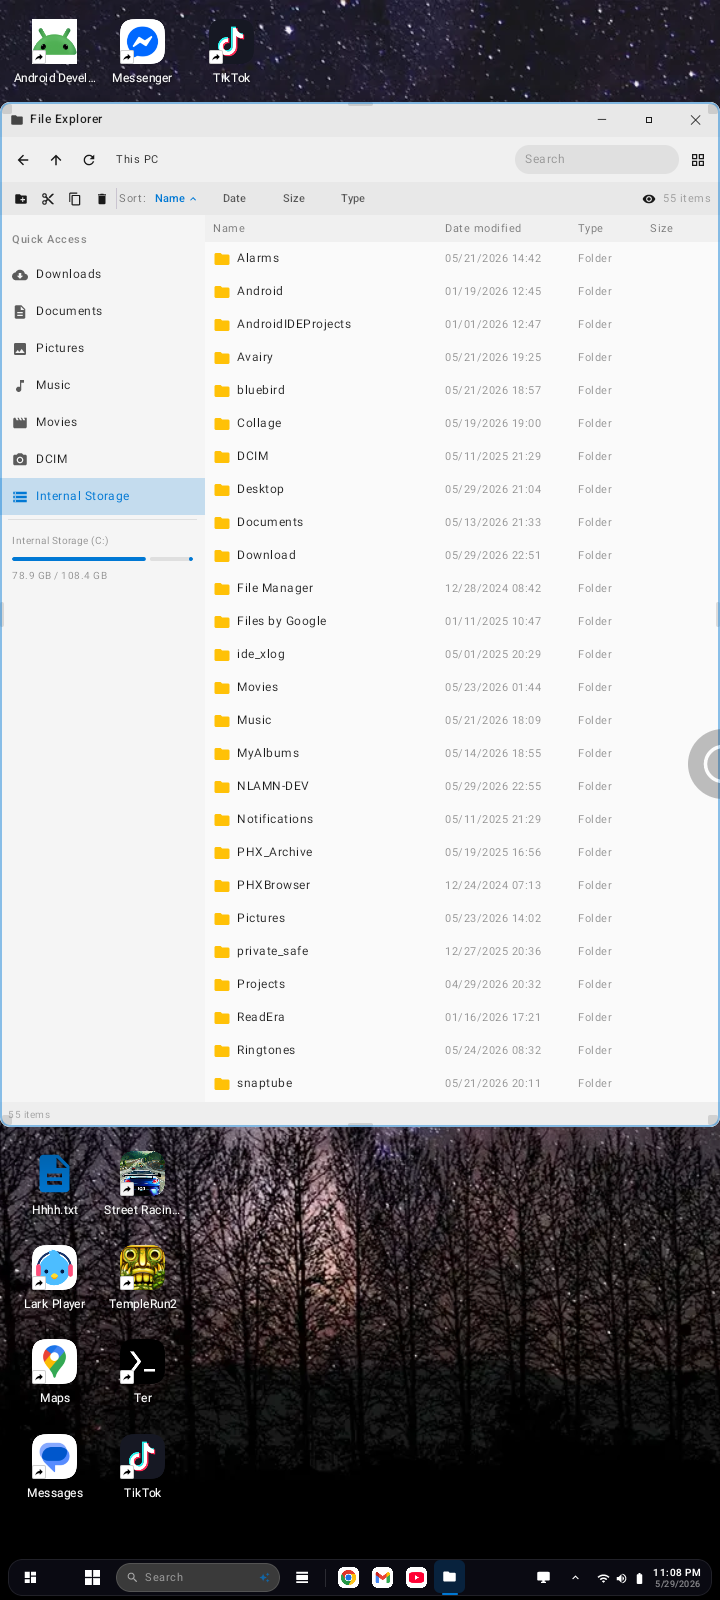
Task: Open YouTube from the taskbar
Action: (416, 1577)
